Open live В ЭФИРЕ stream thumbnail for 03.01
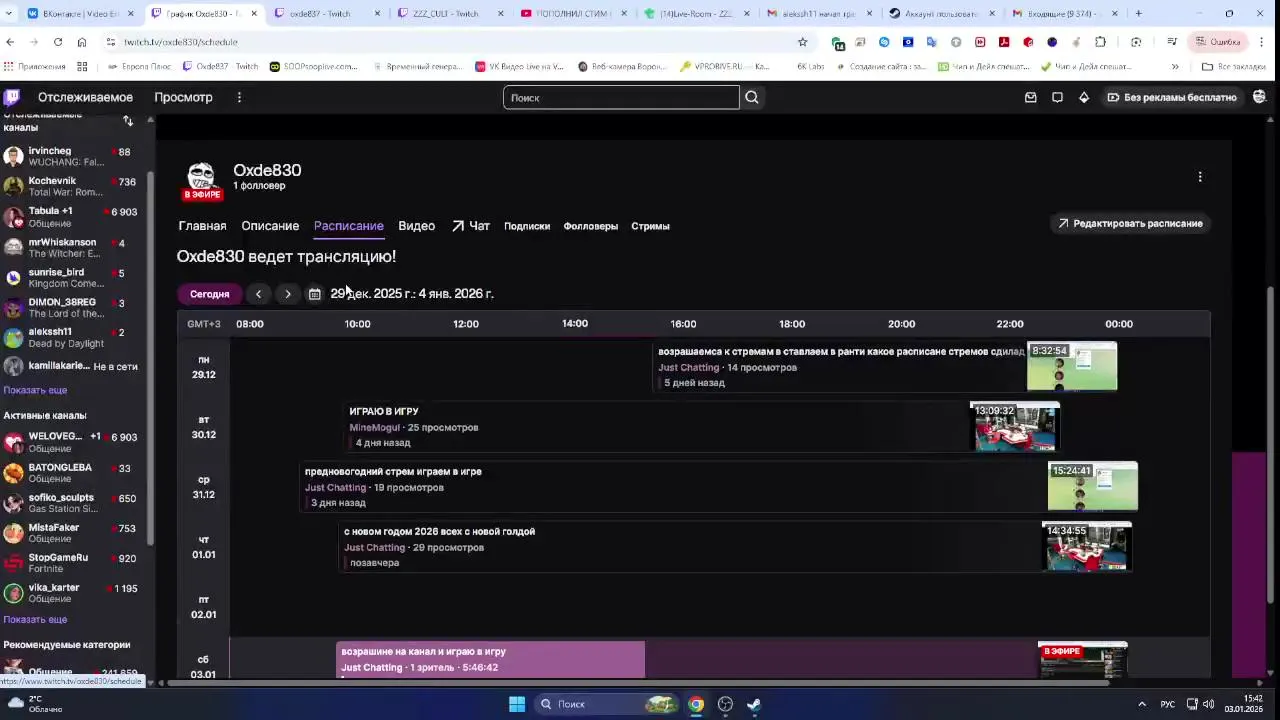 (1082, 661)
